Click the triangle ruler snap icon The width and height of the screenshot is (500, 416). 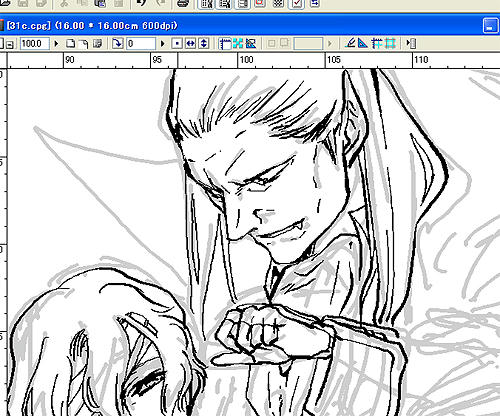pos(363,43)
